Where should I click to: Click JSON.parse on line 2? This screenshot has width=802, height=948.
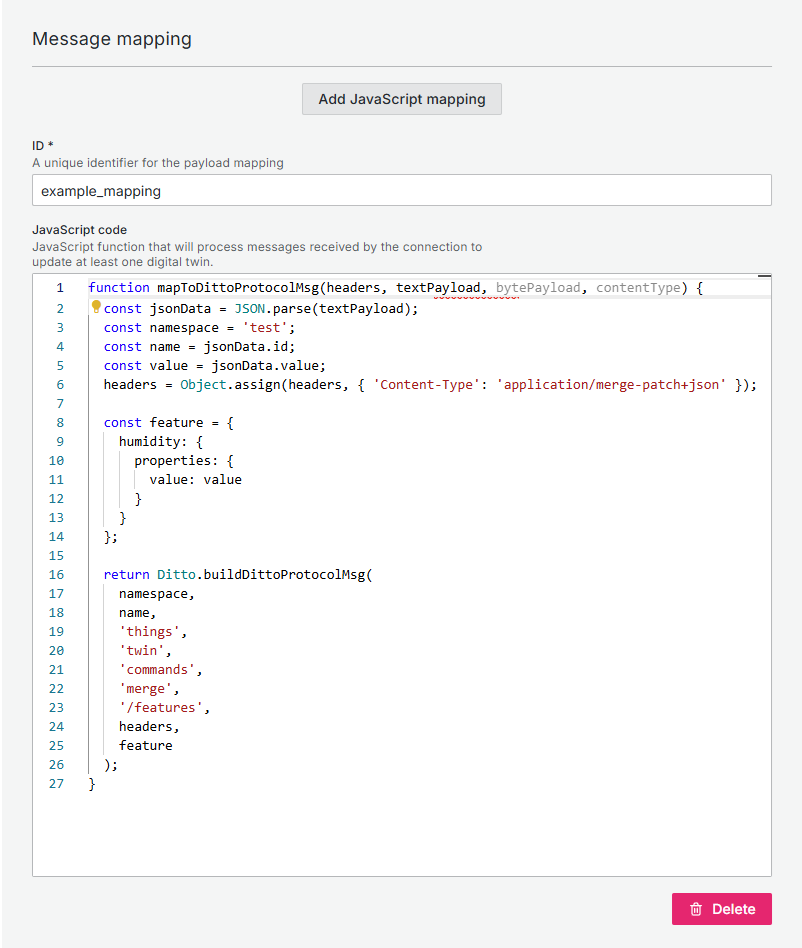pos(273,308)
